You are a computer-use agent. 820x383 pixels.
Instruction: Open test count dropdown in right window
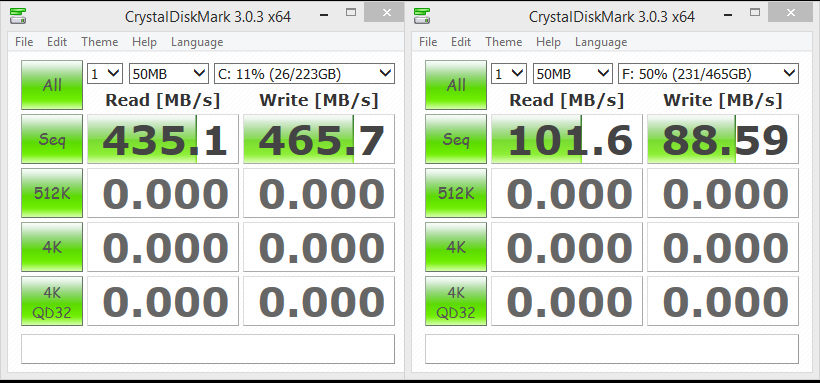click(x=509, y=74)
